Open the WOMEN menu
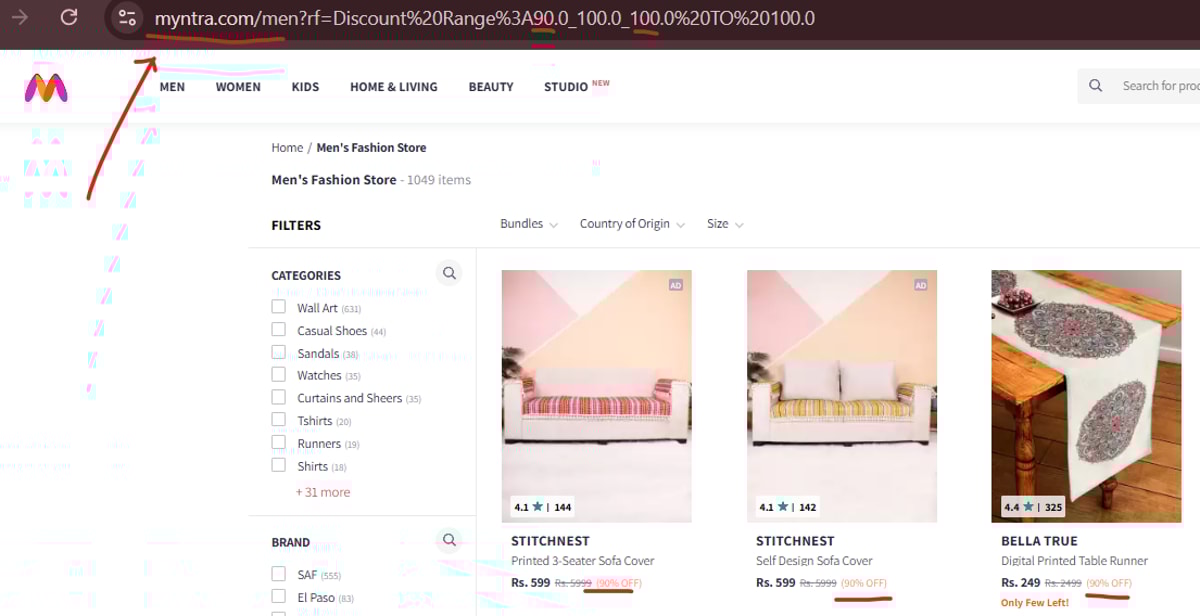Screen dimensions: 1200x616 238,87
